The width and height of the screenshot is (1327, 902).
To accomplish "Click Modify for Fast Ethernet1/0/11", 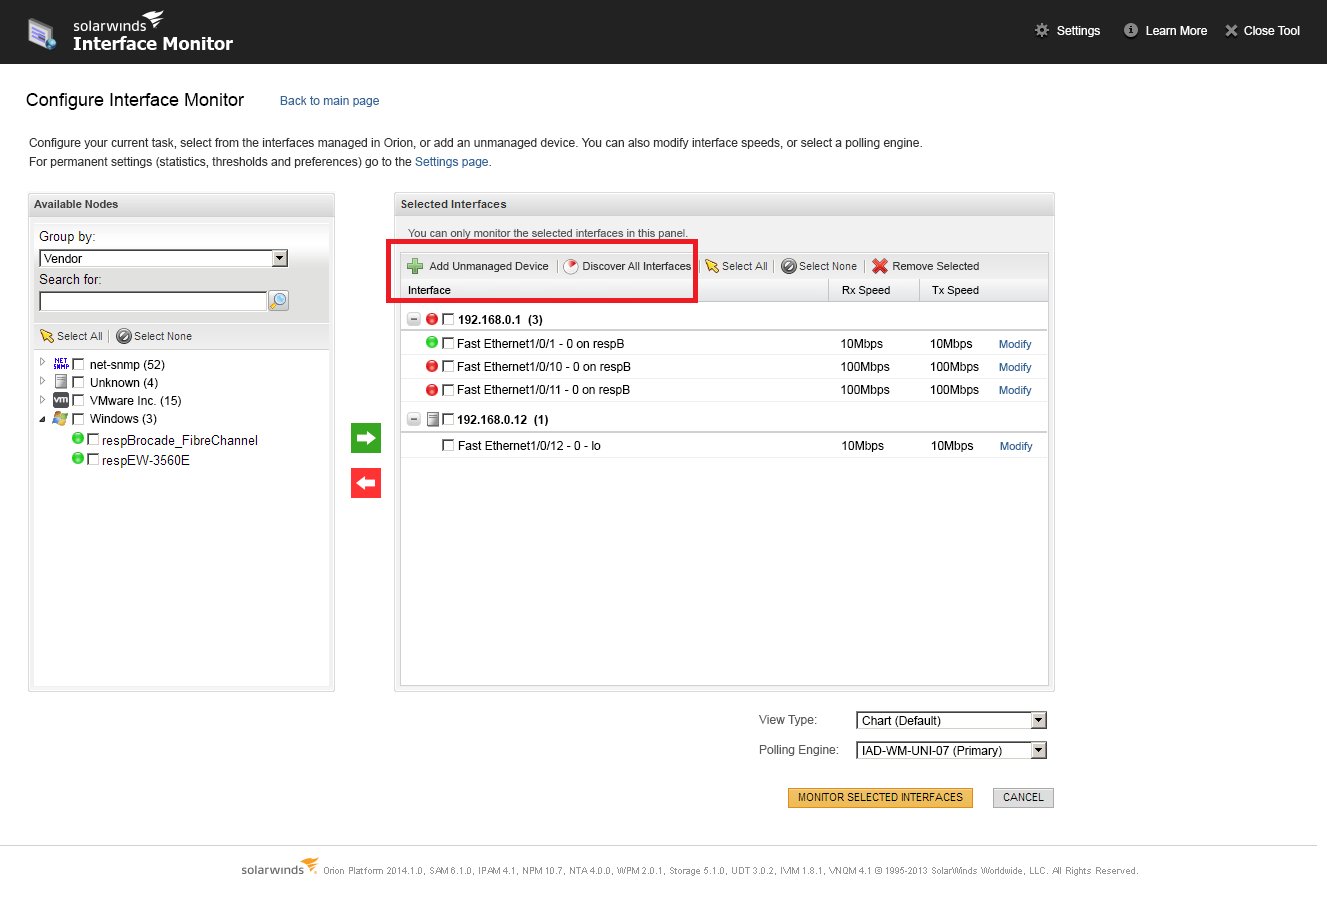I will point(1015,390).
